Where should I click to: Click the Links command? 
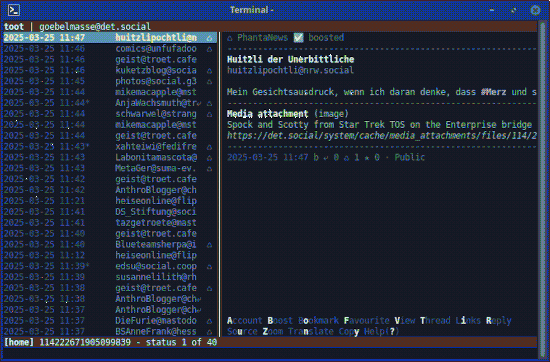468,321
